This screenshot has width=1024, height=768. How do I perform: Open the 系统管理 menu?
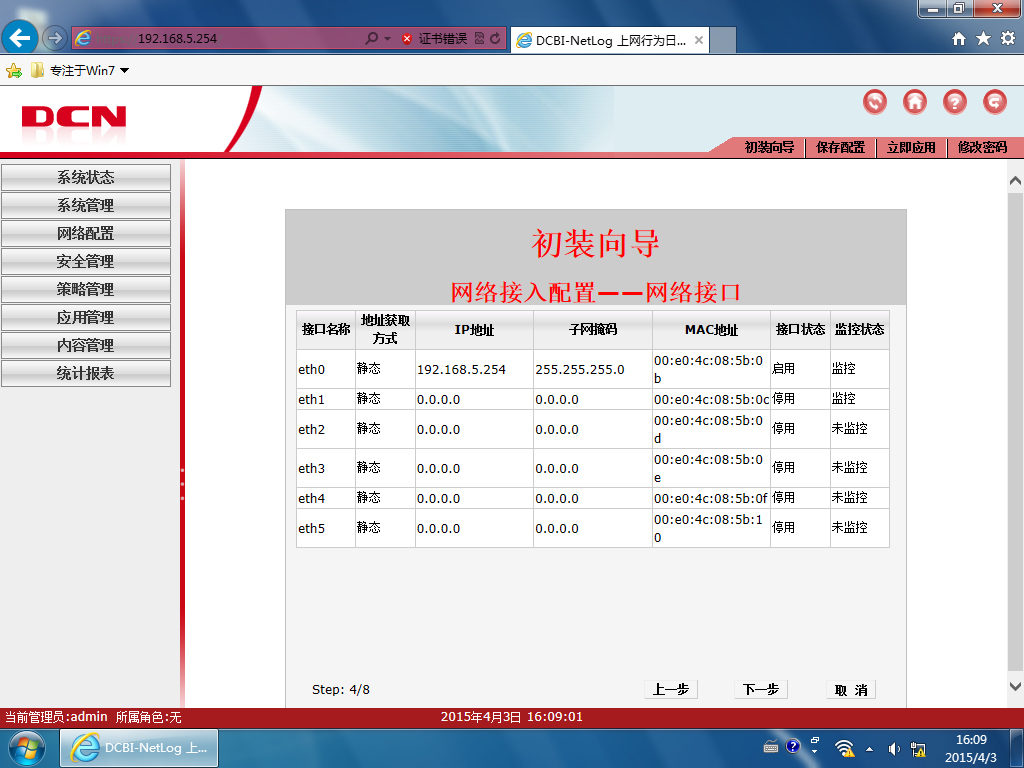[x=86, y=205]
